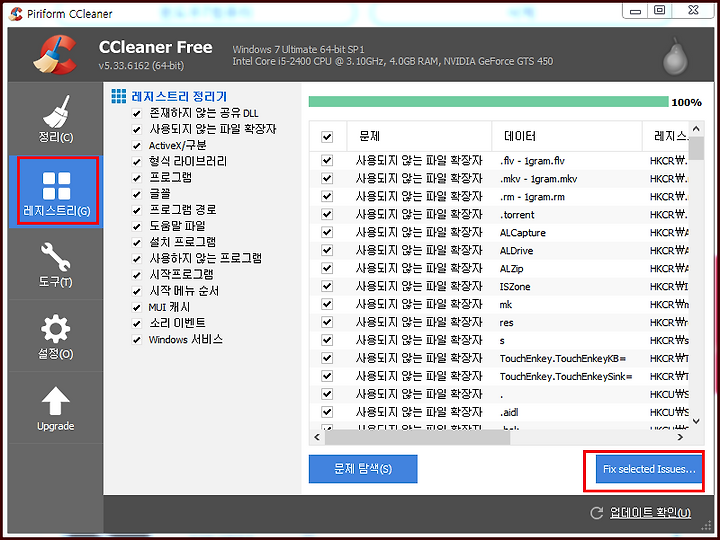Screen dimensions: 720x540
Task: Select the ALCapture data entry
Action: click(523, 232)
